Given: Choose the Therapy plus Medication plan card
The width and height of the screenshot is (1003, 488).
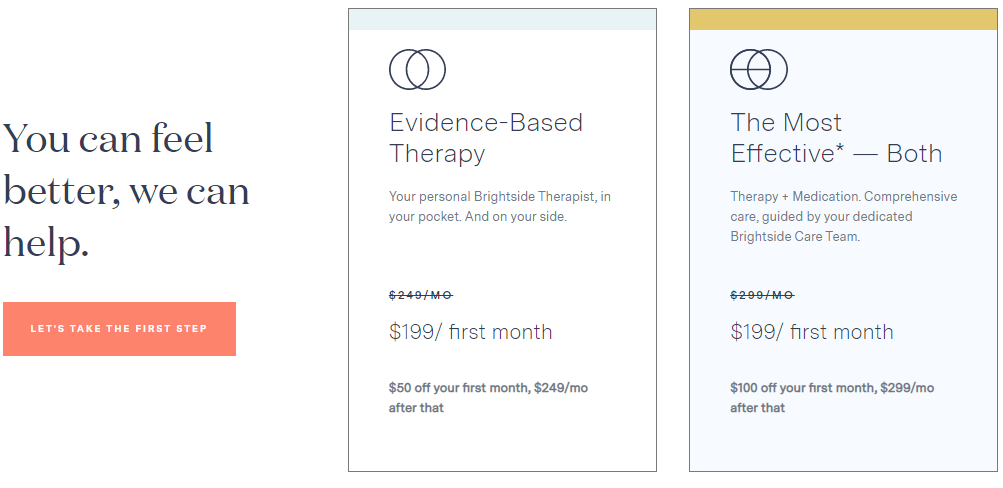Looking at the screenshot, I should [843, 240].
